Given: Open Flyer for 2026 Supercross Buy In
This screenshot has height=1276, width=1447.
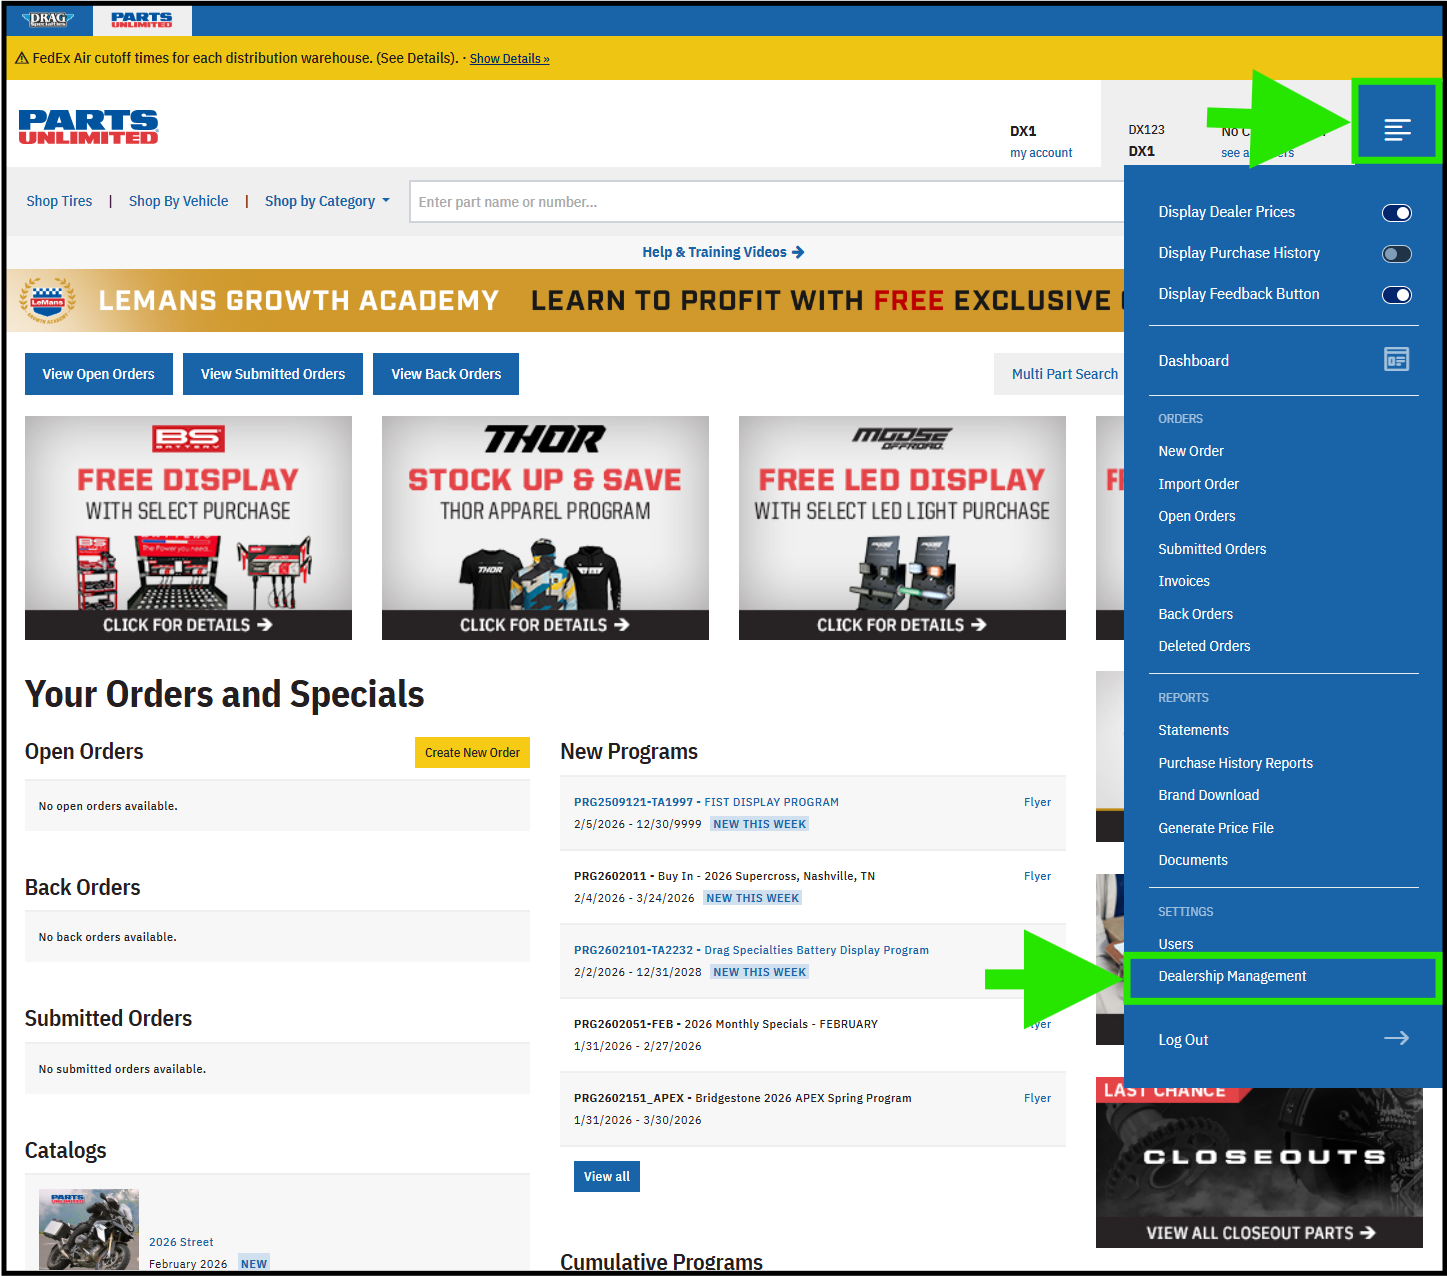Looking at the screenshot, I should [x=1037, y=876].
